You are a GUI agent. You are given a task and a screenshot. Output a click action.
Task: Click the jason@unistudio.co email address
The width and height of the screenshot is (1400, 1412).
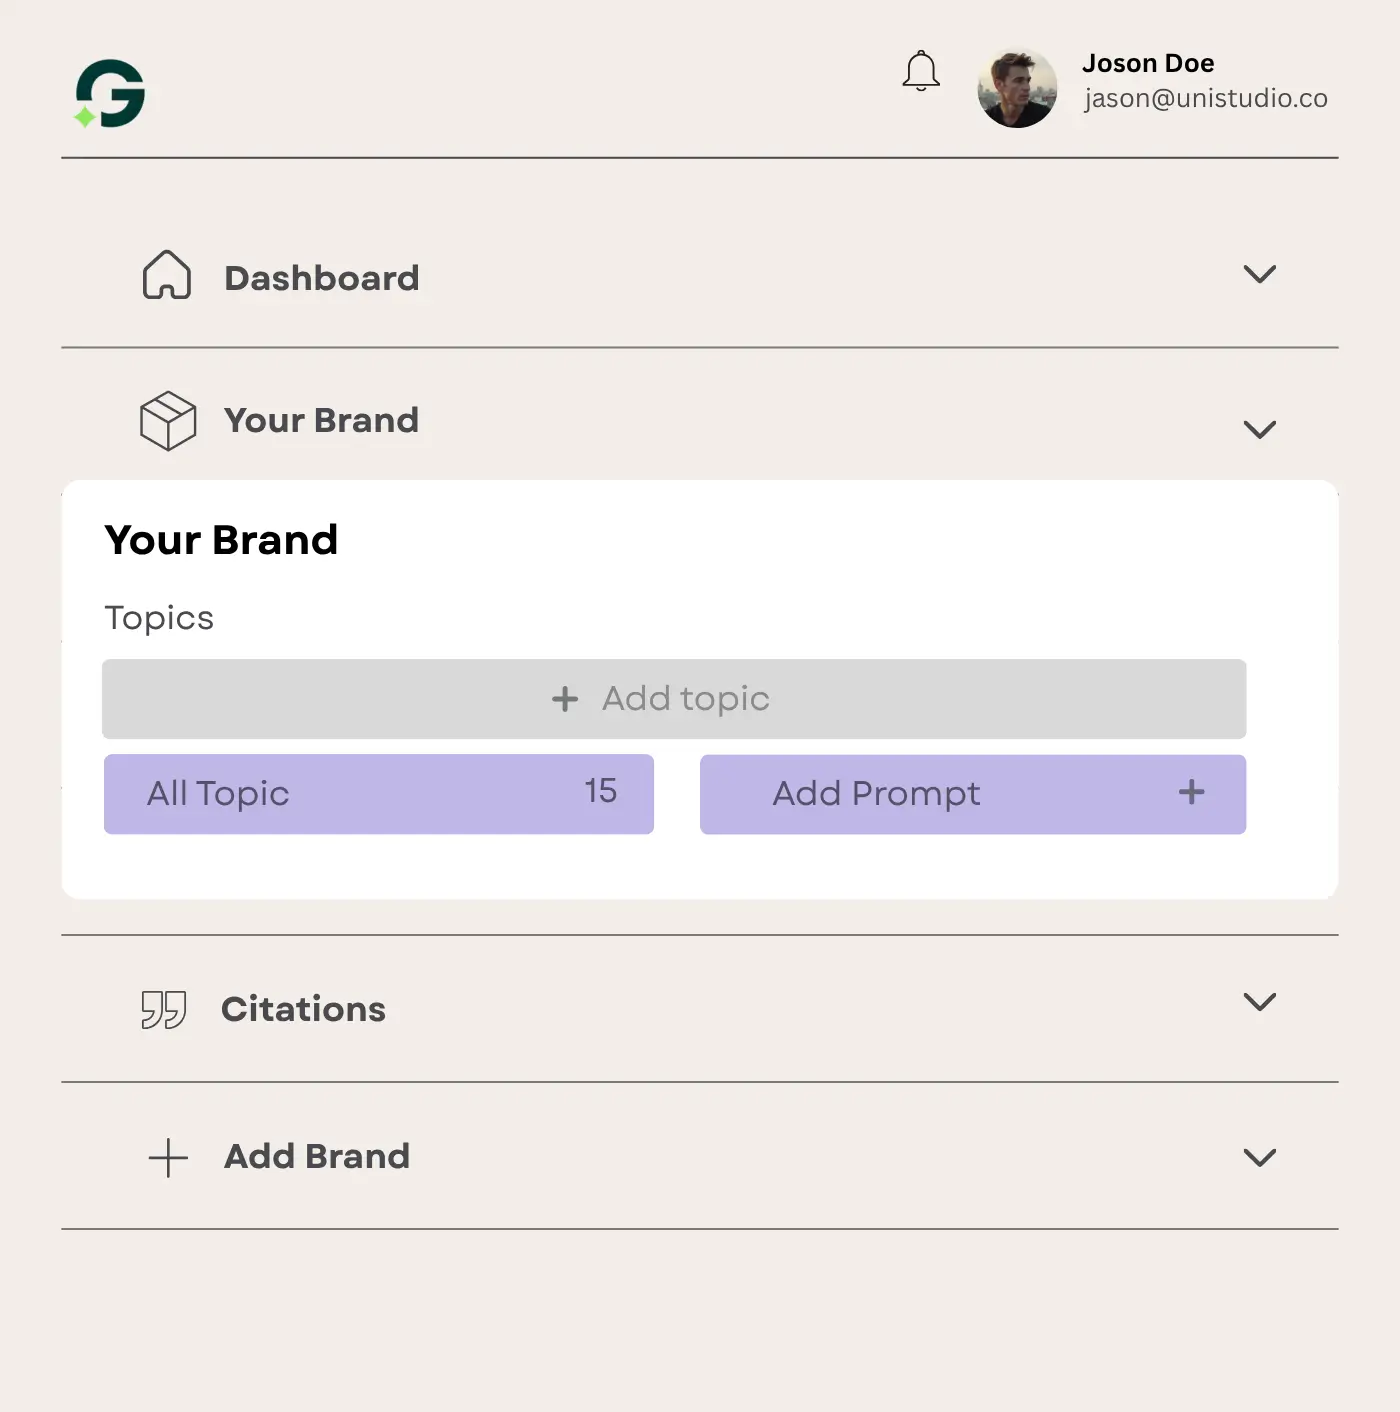pos(1205,98)
